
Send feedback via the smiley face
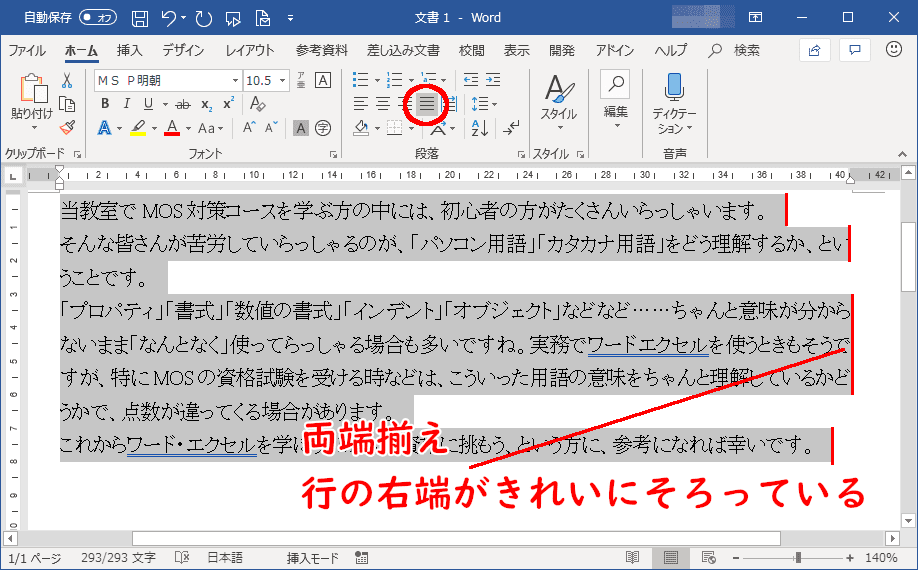pyautogui.click(x=893, y=50)
